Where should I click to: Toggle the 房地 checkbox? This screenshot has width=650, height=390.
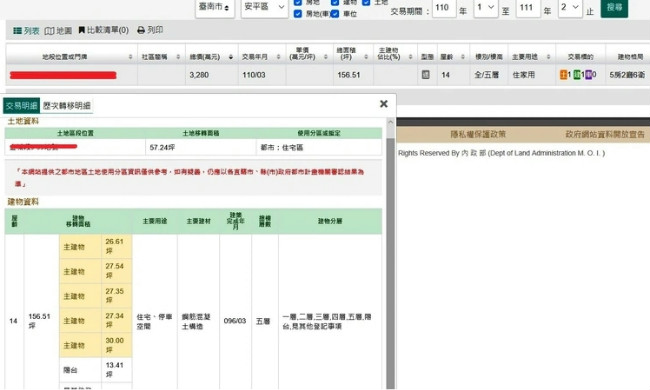click(298, 2)
